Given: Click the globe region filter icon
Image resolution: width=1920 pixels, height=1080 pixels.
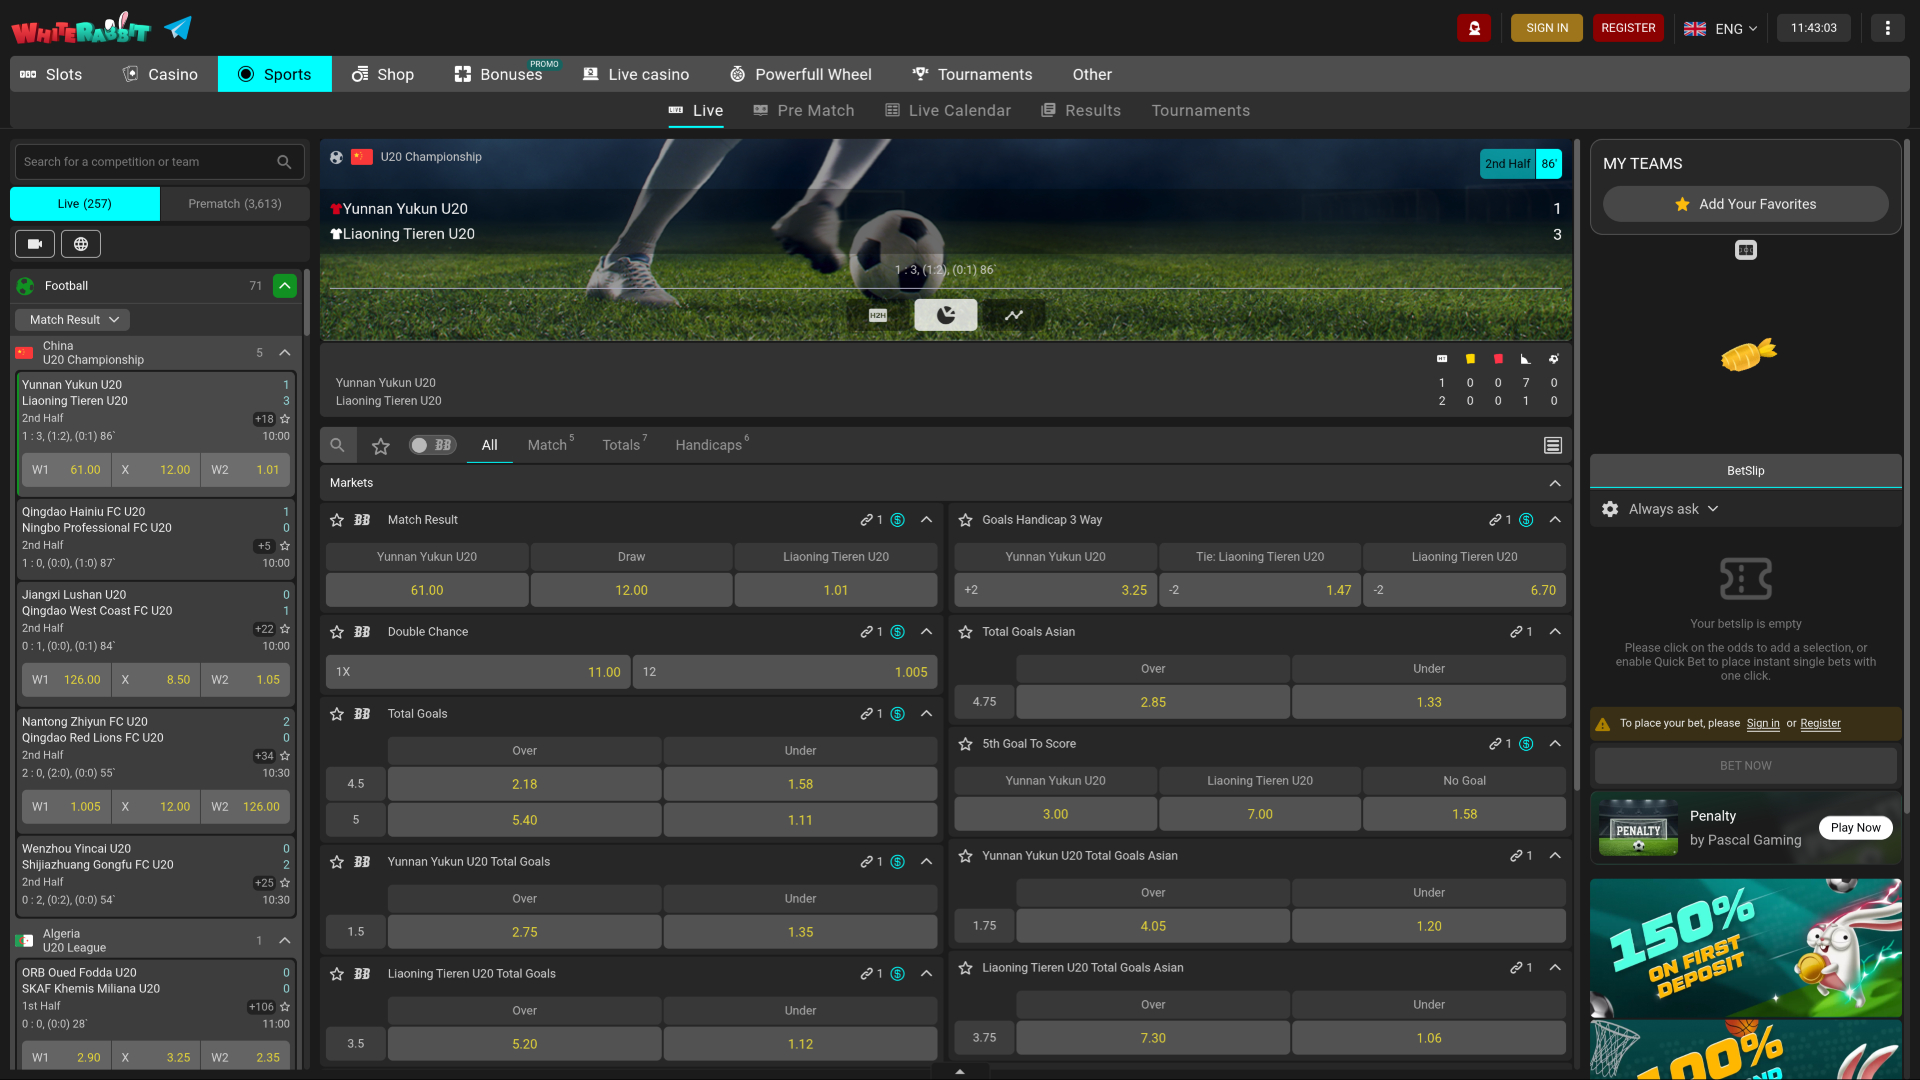Looking at the screenshot, I should [81, 244].
